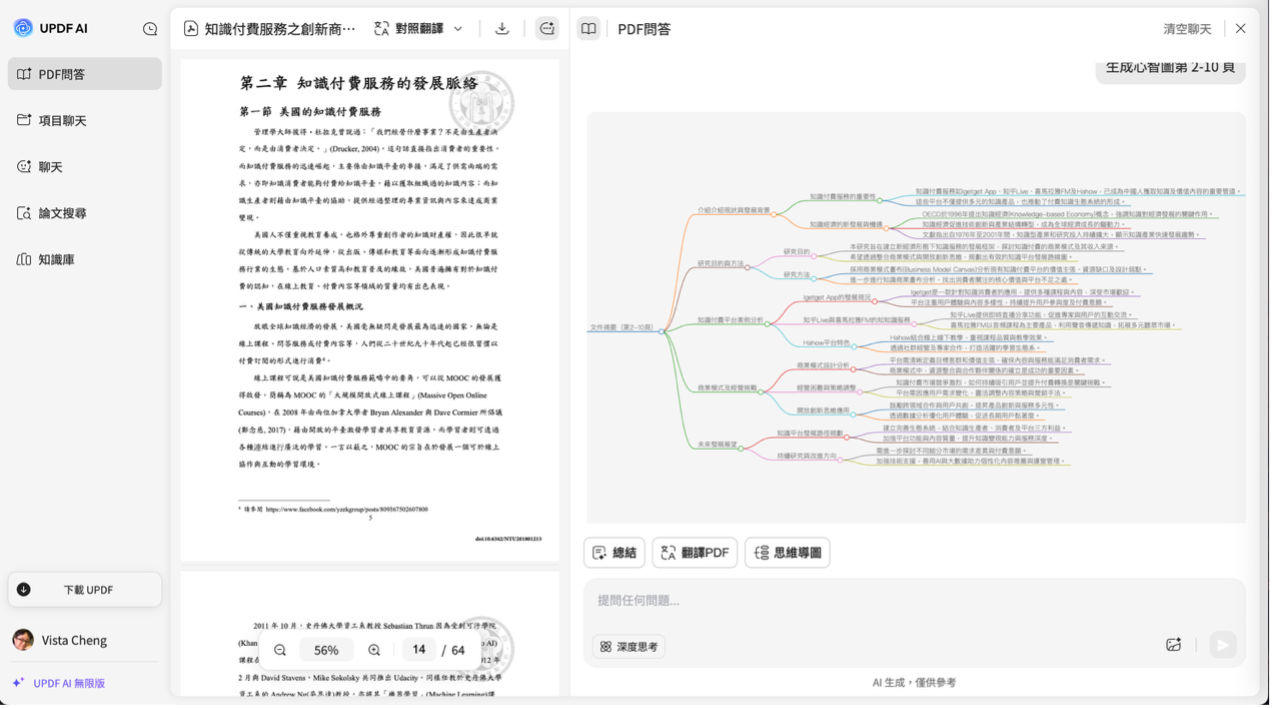The height and width of the screenshot is (708, 1274).
Task: Click the send arrow button
Action: tap(1222, 645)
